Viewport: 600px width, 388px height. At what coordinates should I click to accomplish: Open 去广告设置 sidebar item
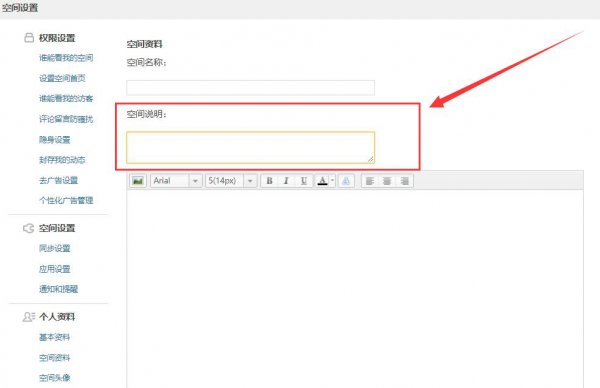click(x=59, y=180)
